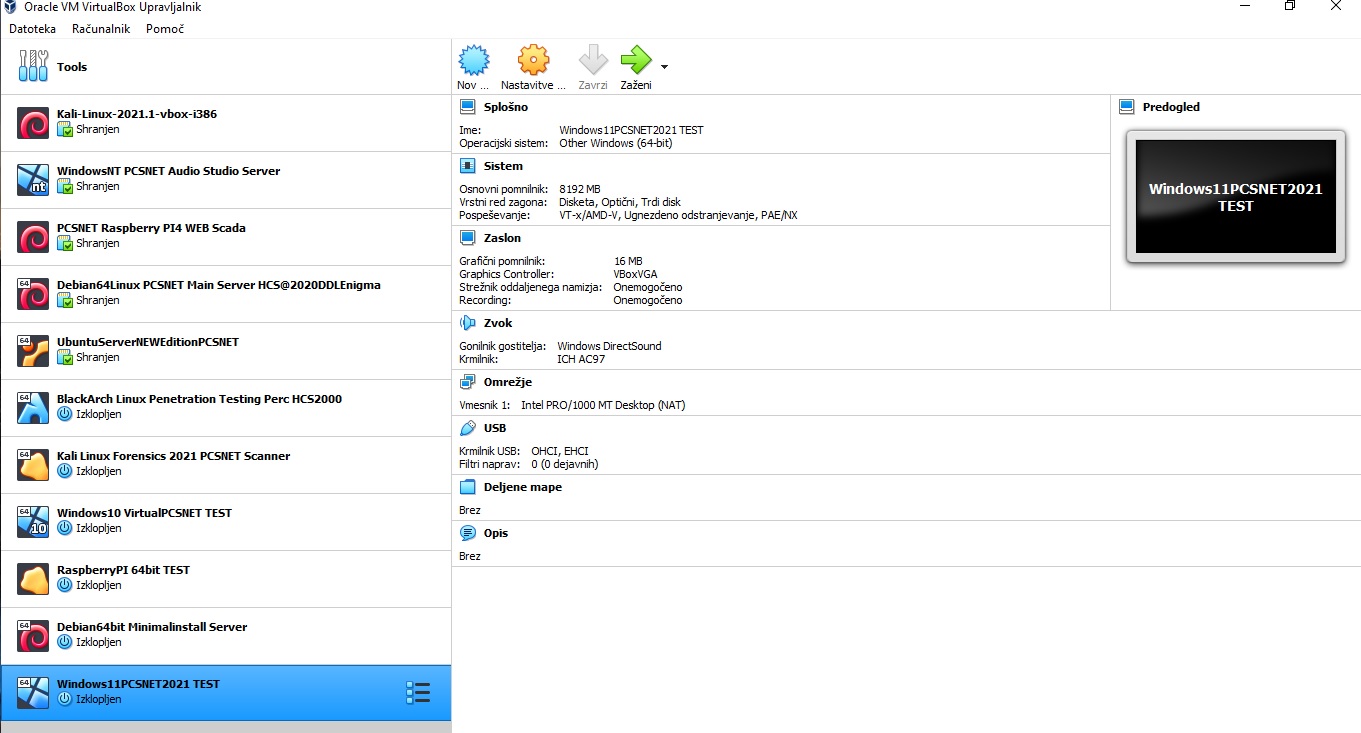Click the Omrežje network icon
This screenshot has height=733, width=1361.
pos(467,382)
